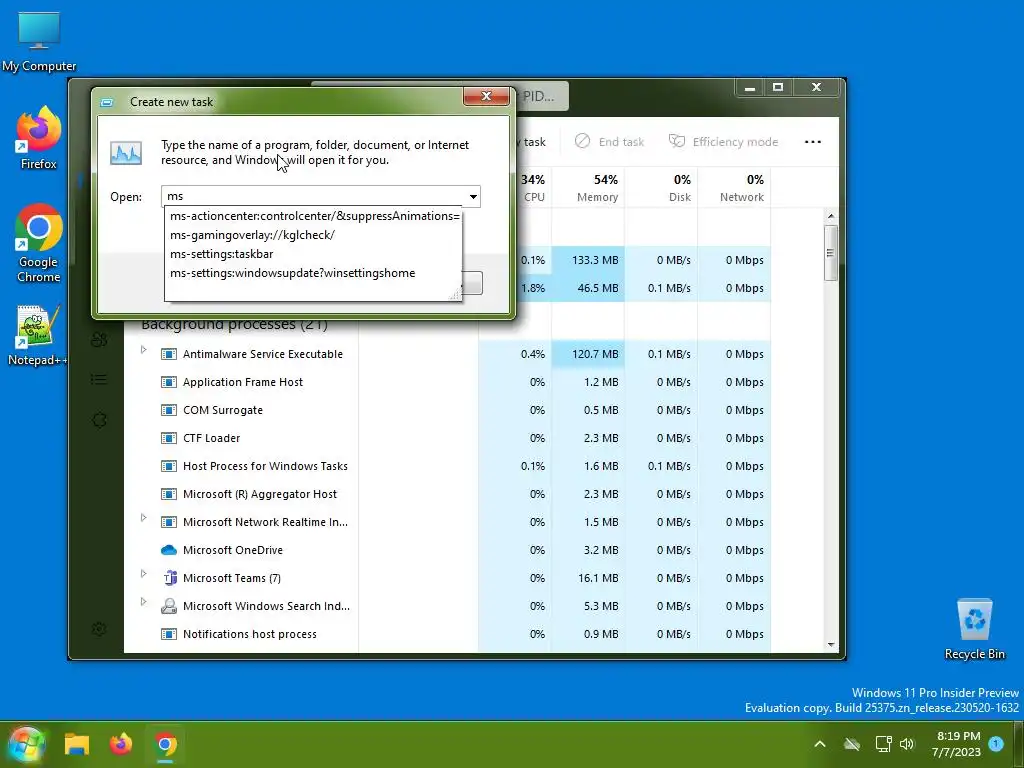
Task: Show hidden tray icons chevron
Action: tap(820, 744)
